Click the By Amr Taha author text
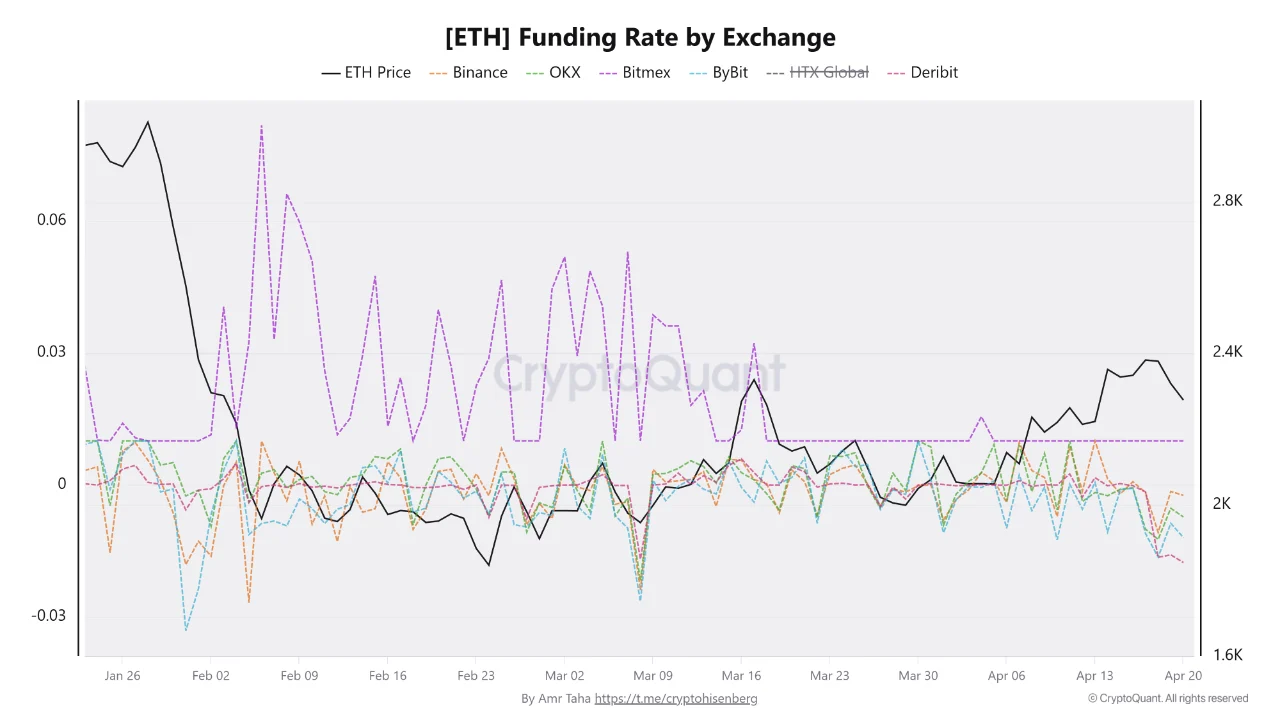 pyautogui.click(x=555, y=699)
